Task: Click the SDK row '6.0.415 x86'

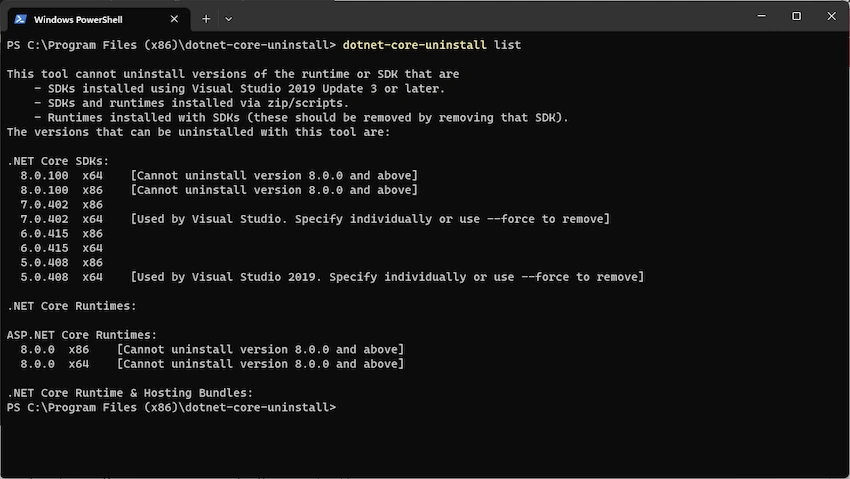Action: click(x=62, y=234)
